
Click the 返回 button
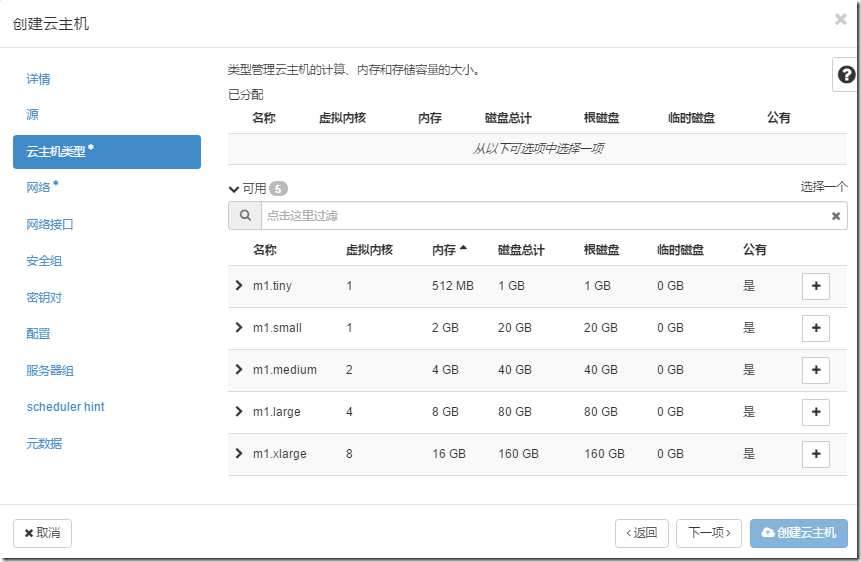642,533
